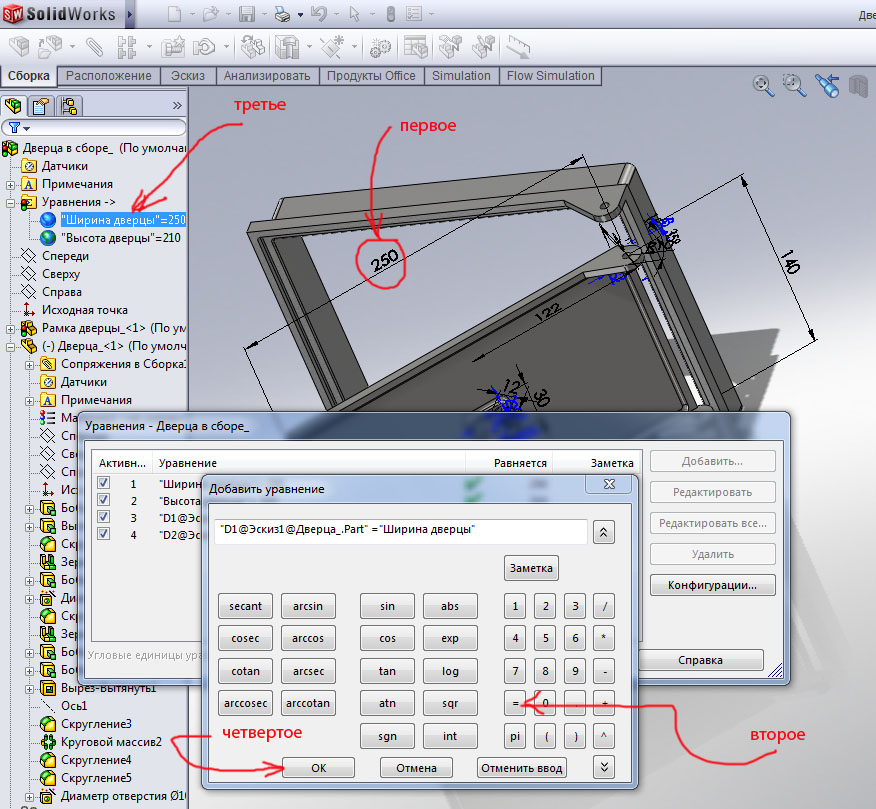
Task: Click the Конфигурации... button
Action: click(x=712, y=585)
